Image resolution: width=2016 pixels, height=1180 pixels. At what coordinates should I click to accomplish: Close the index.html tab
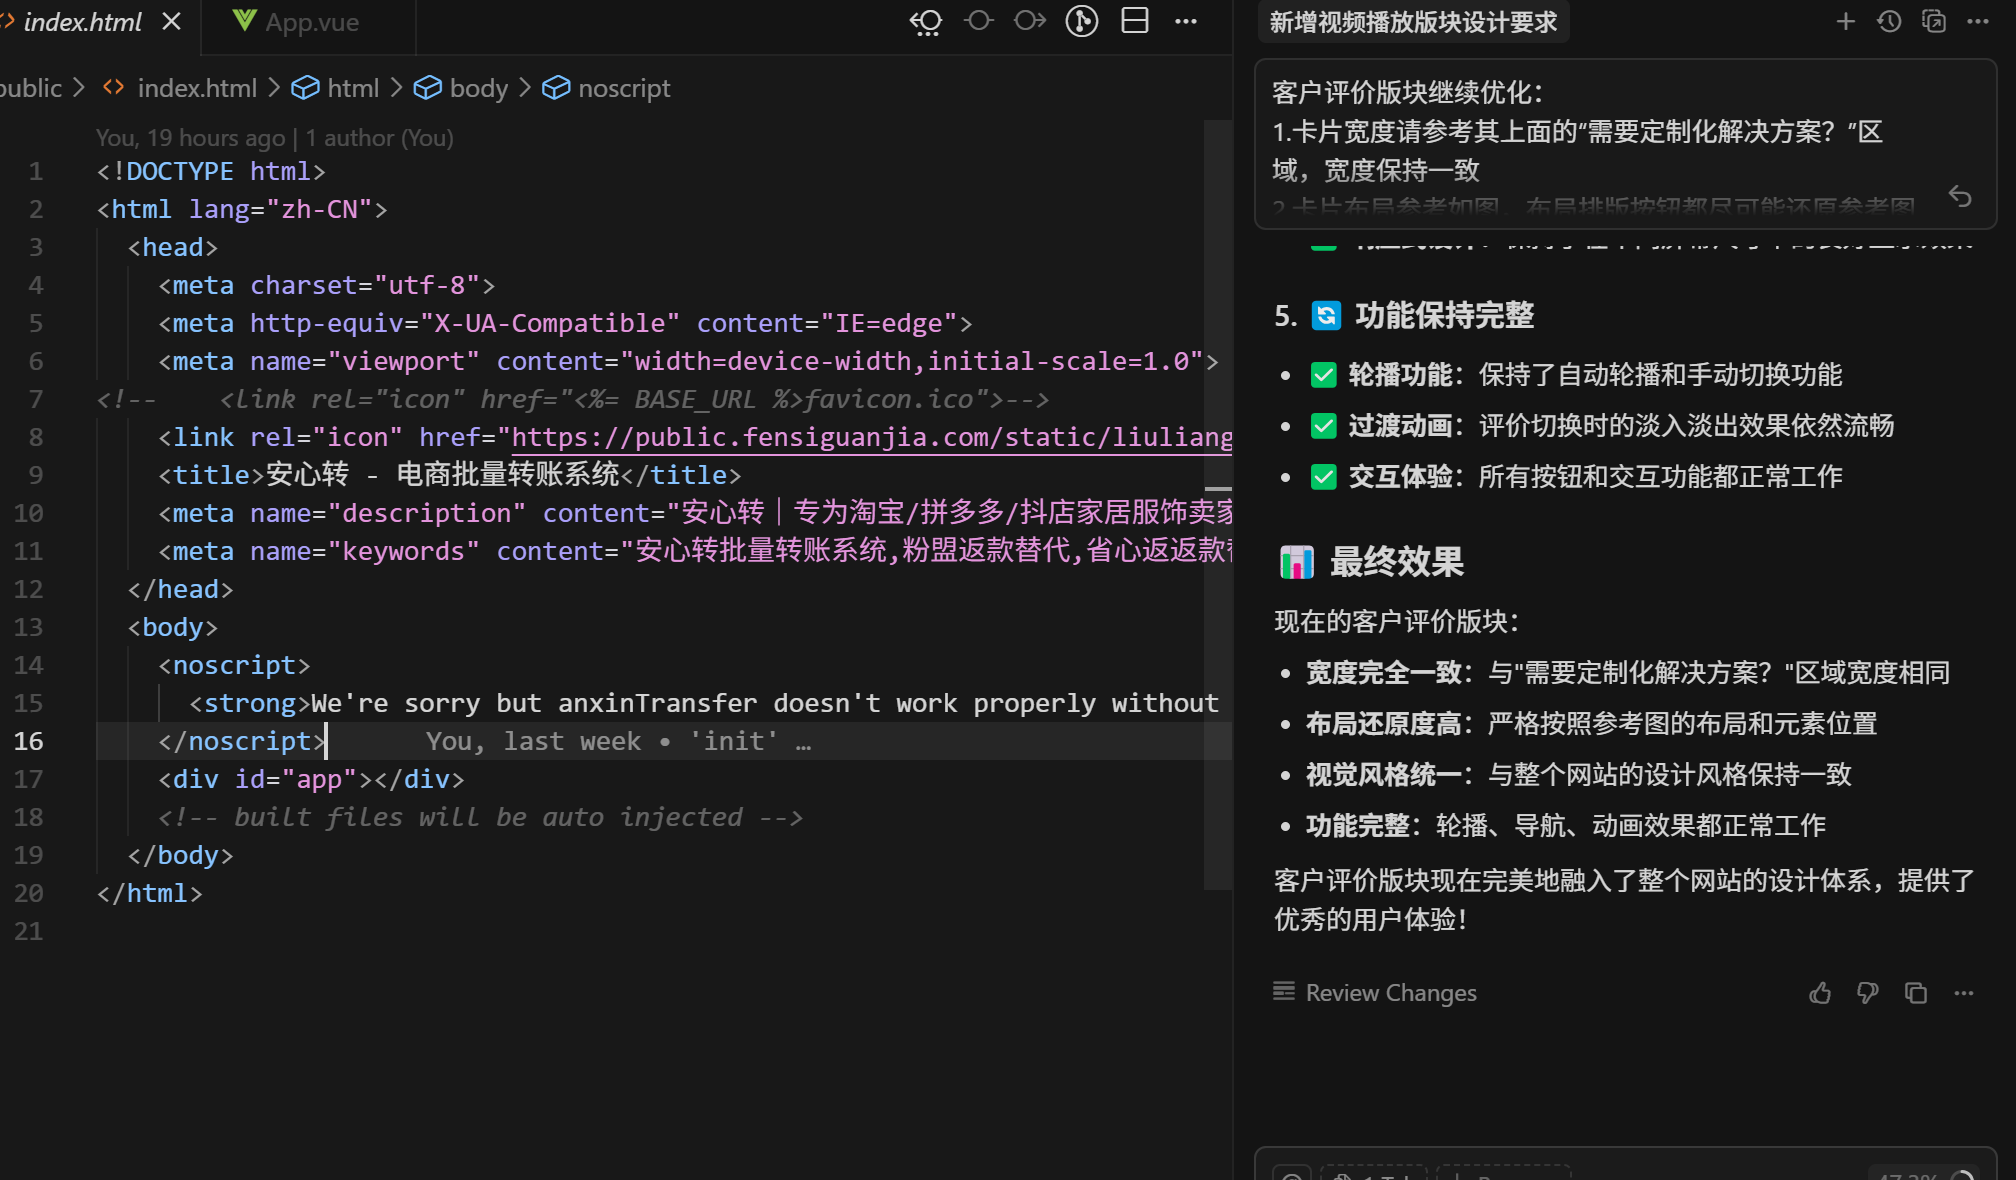[x=172, y=21]
